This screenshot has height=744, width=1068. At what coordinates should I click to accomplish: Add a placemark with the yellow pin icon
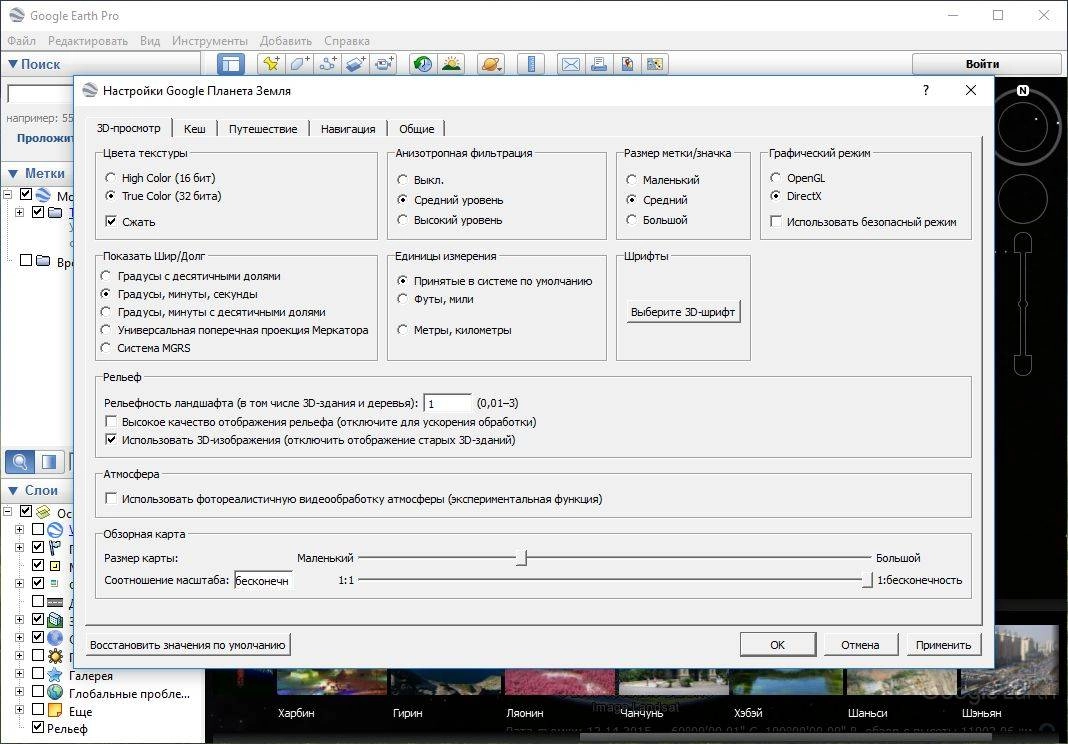pyautogui.click(x=271, y=64)
